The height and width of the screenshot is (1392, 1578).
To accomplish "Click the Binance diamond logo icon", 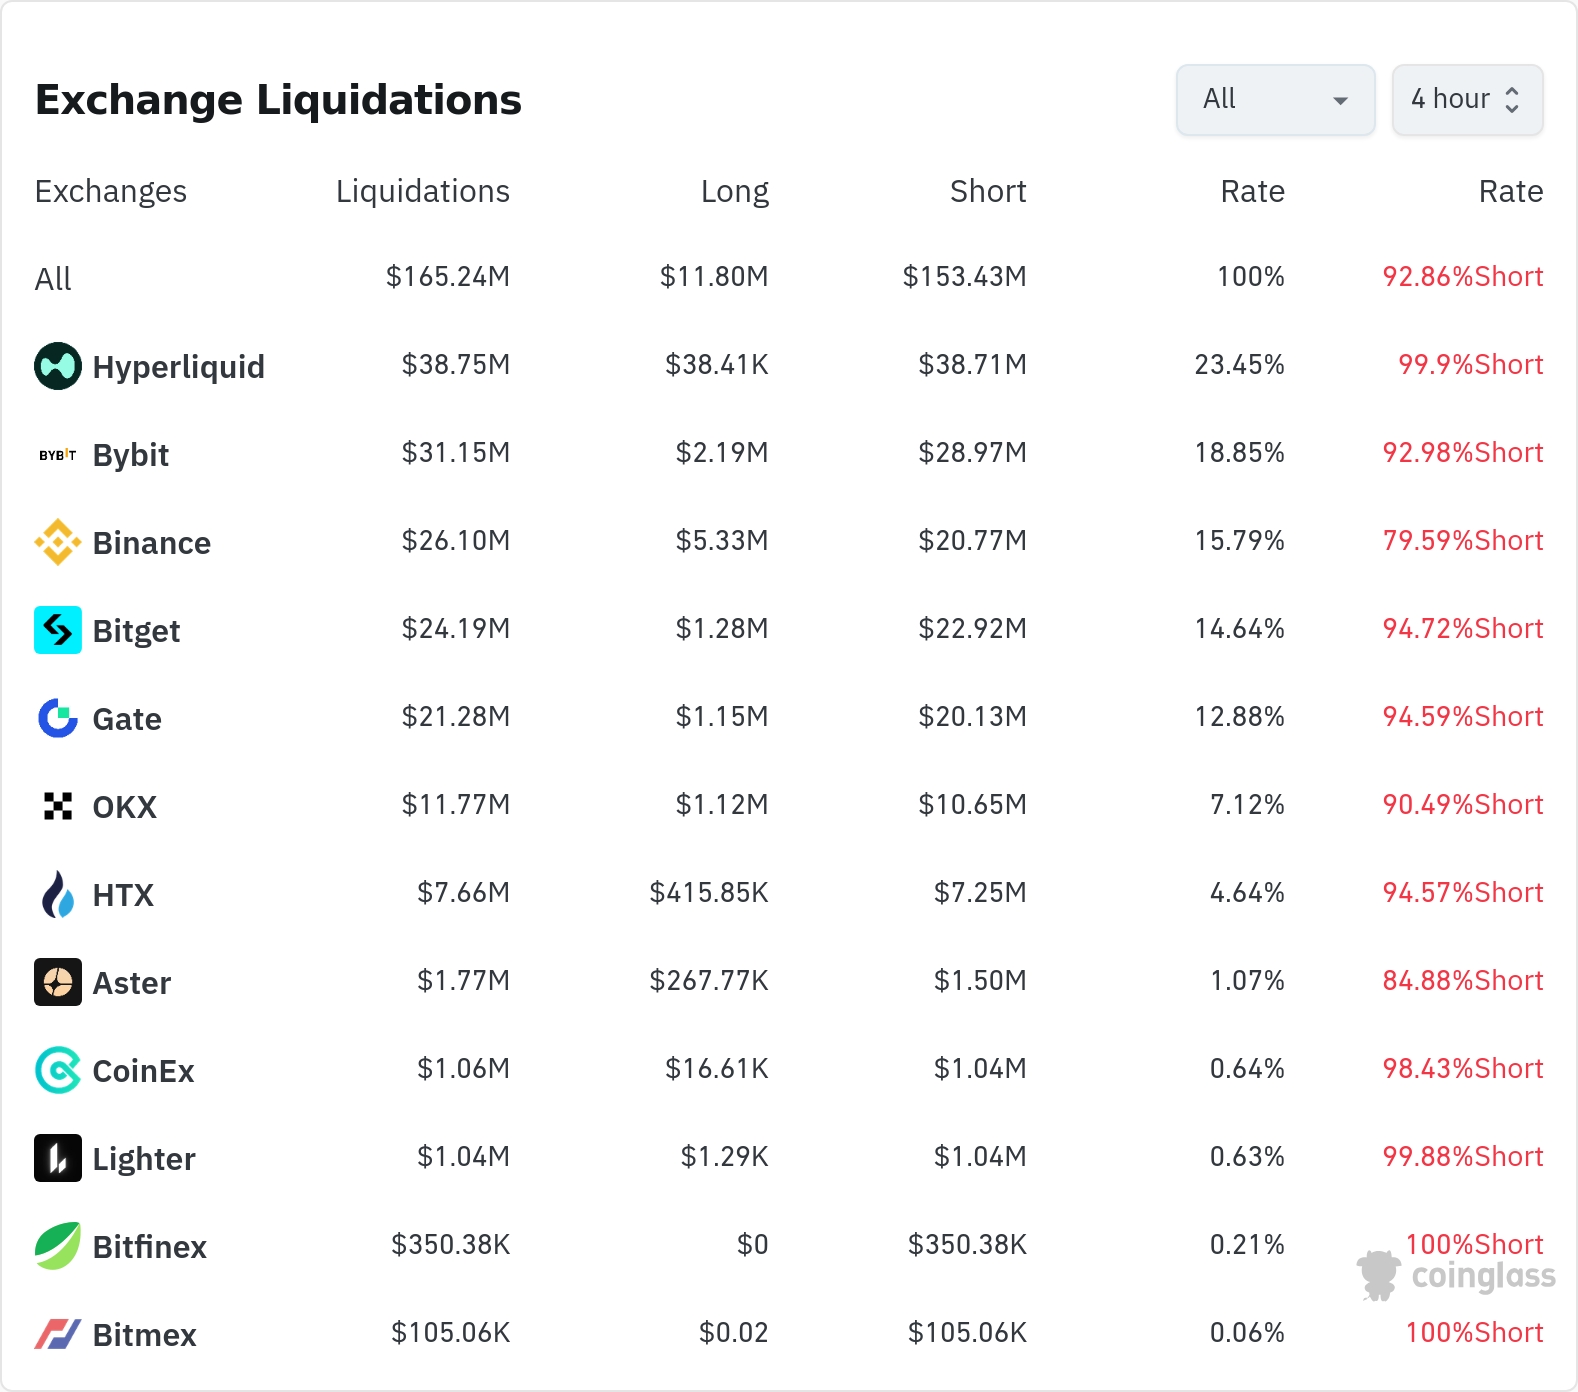I will (58, 542).
